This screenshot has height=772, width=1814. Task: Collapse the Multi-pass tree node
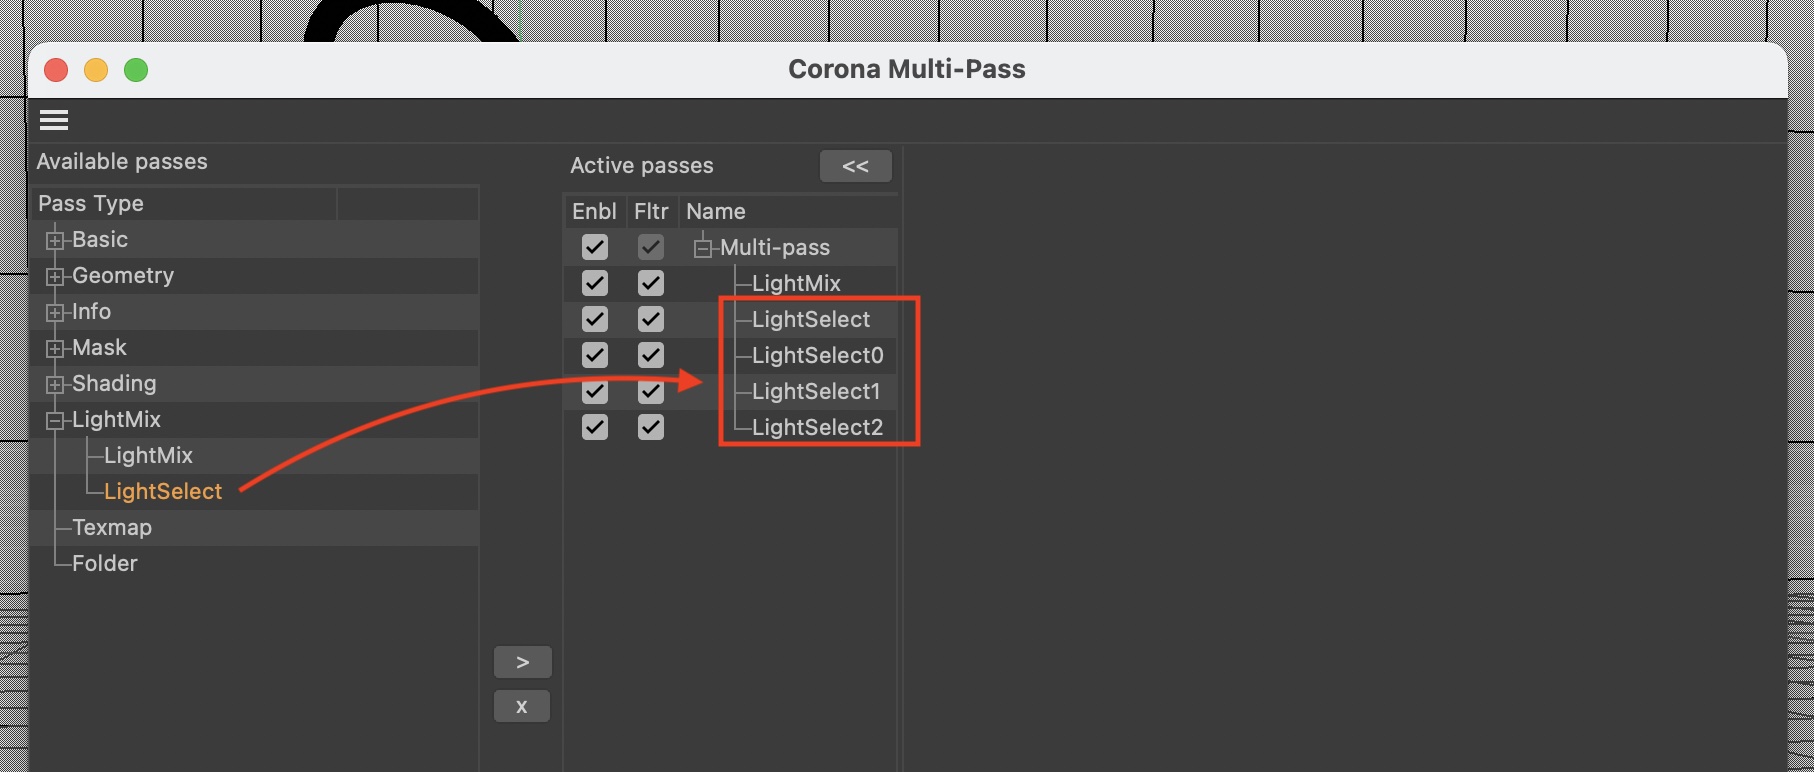coord(703,248)
